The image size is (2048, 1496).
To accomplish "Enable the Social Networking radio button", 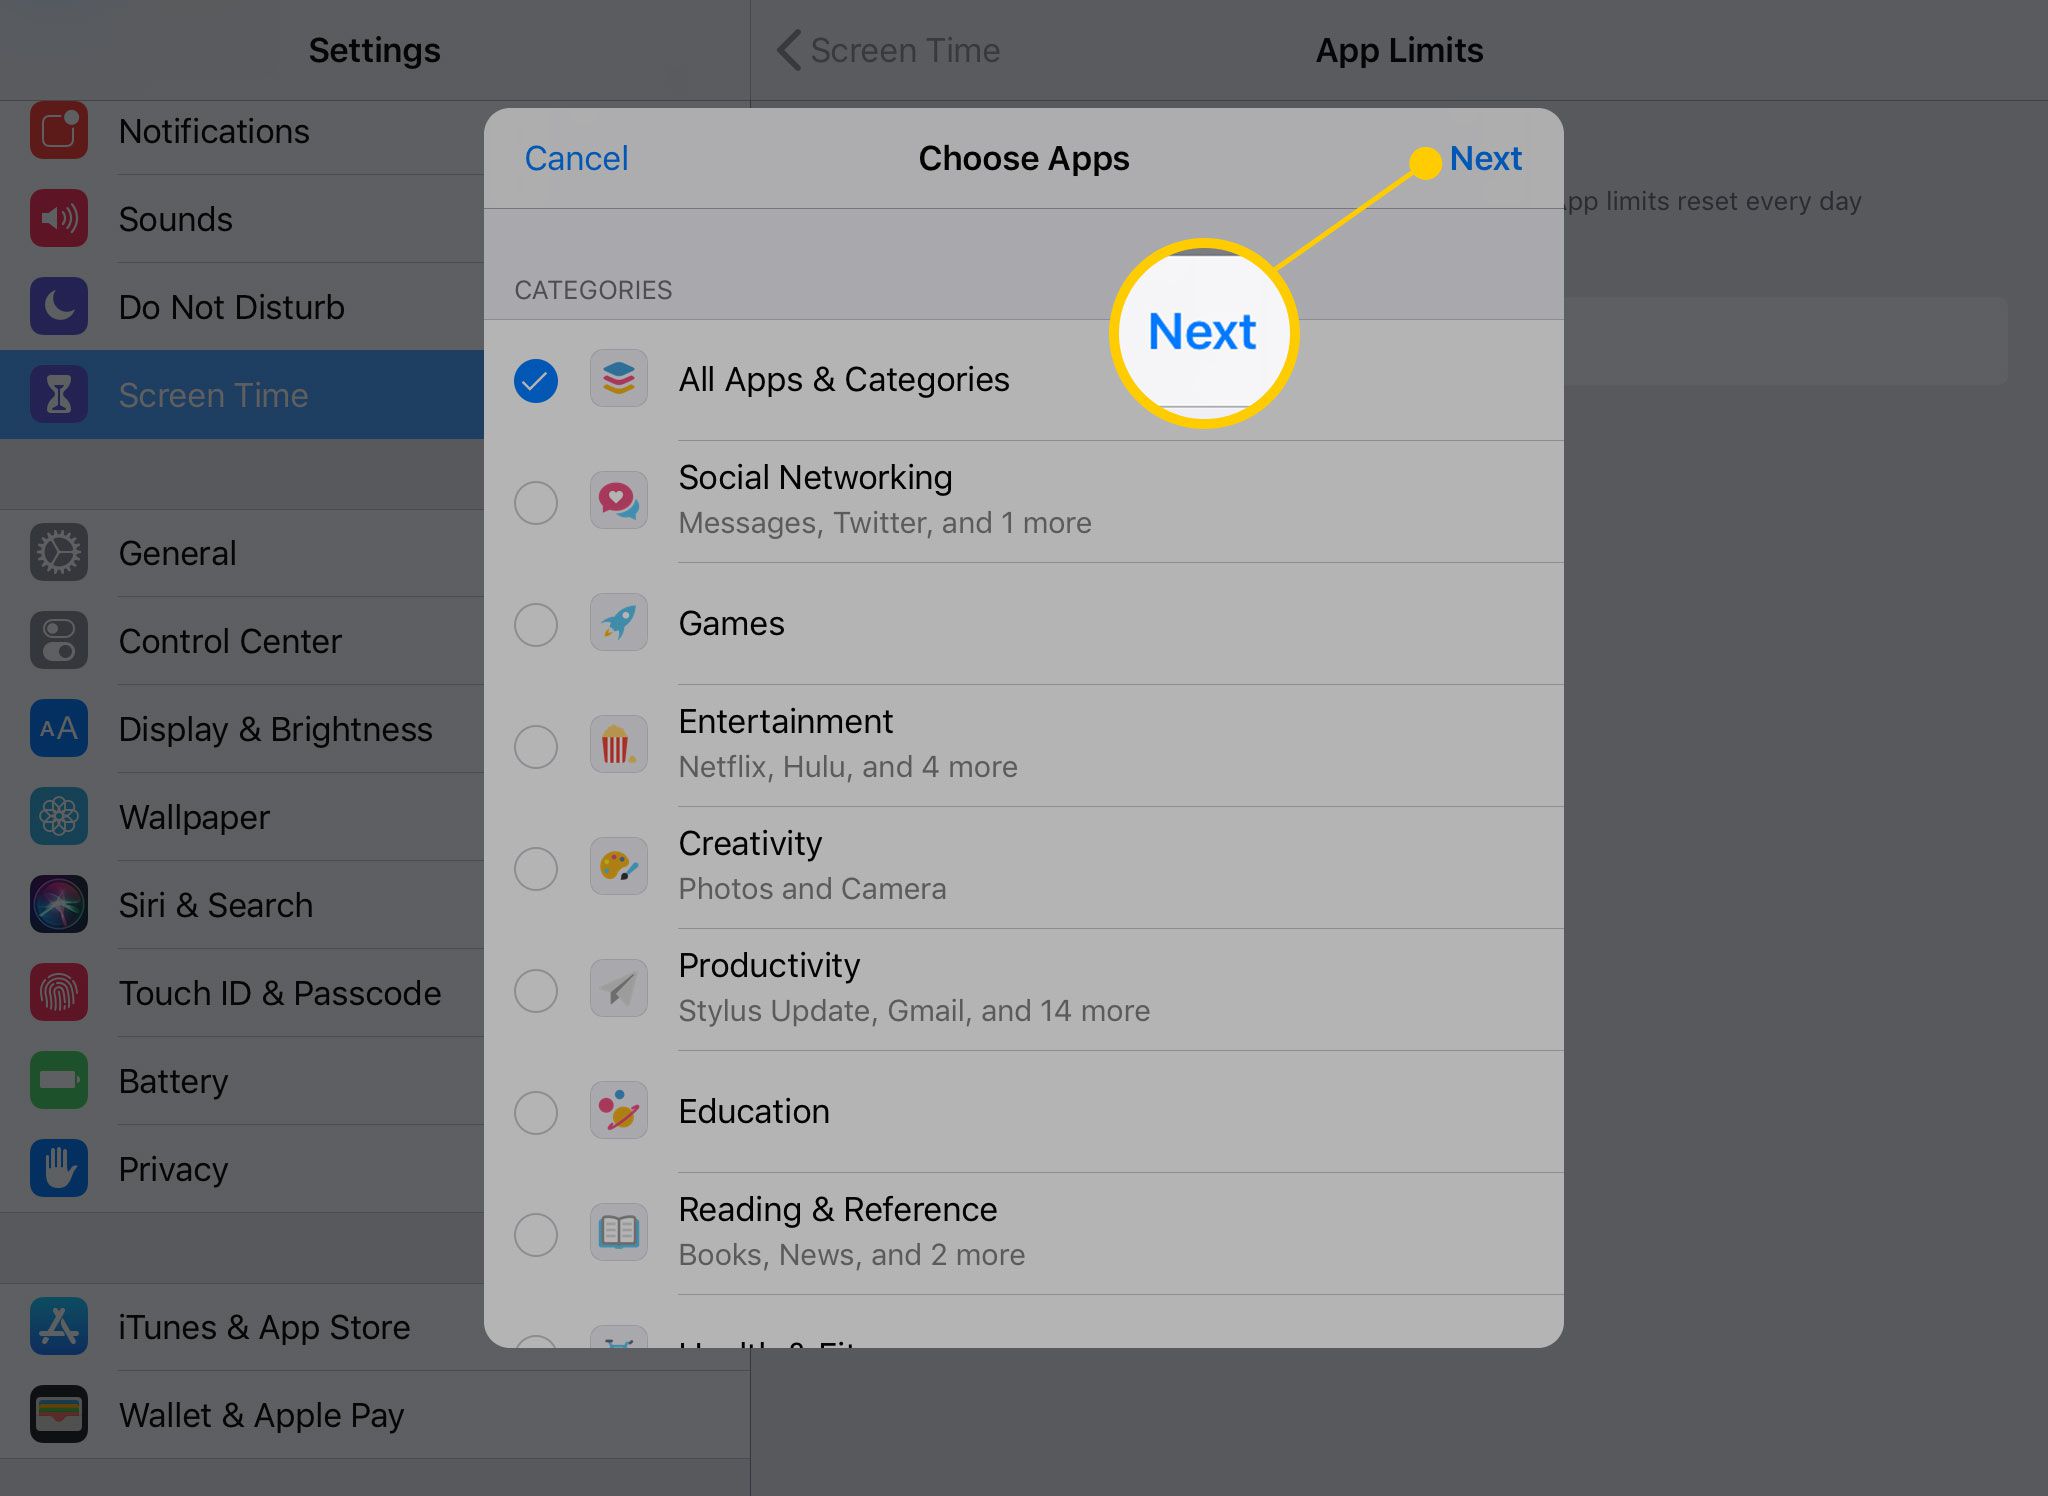I will point(536,499).
